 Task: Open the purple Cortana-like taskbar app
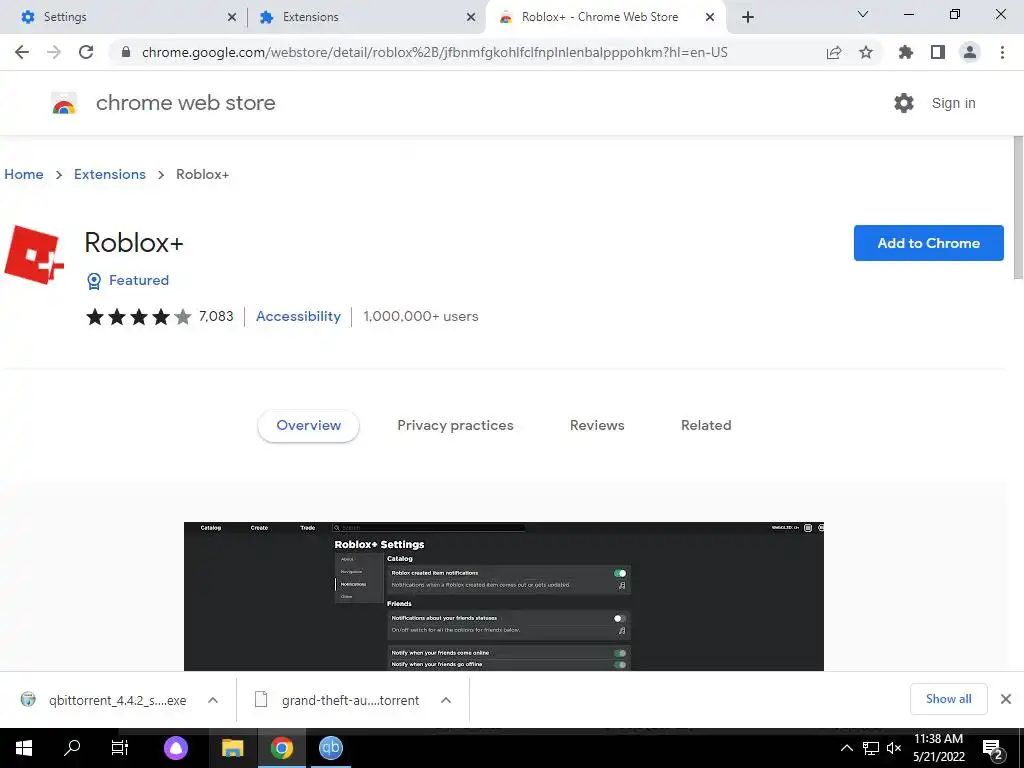coord(176,748)
